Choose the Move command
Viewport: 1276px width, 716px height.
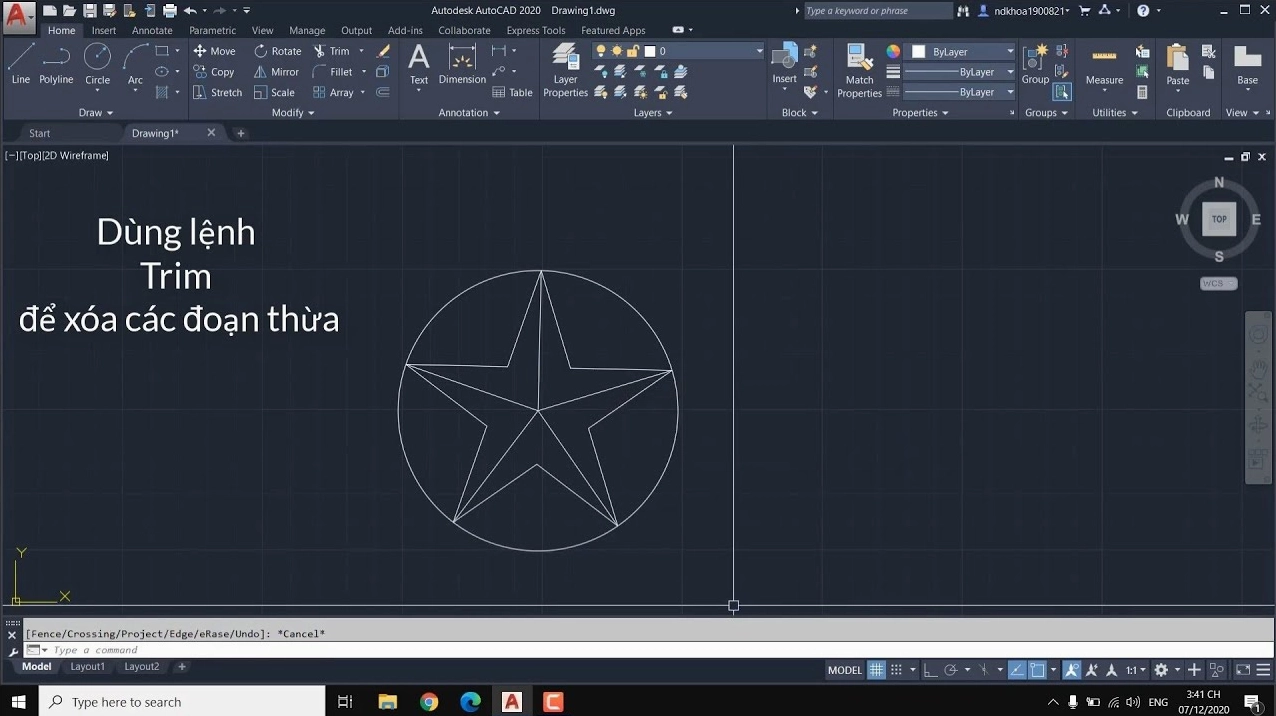click(x=214, y=51)
